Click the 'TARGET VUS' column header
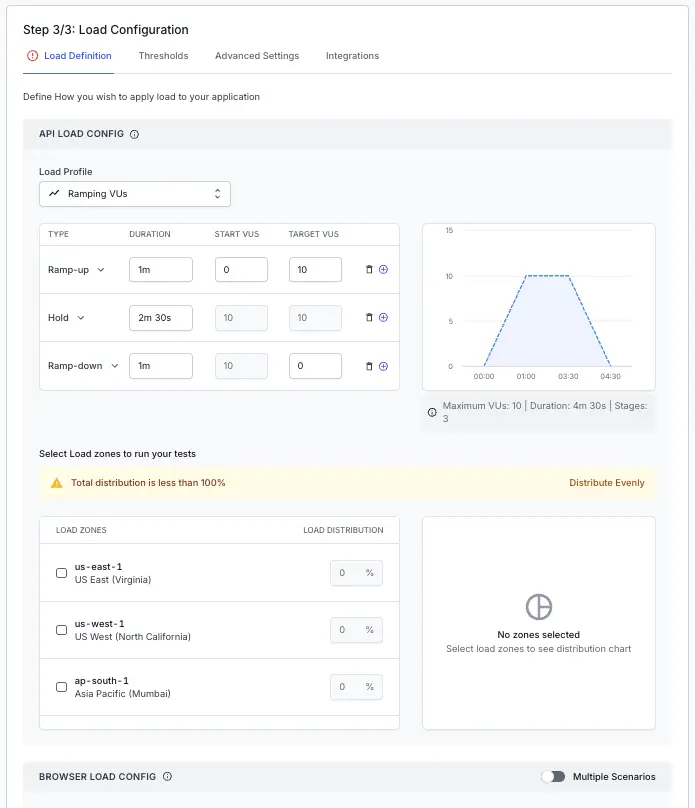The image size is (695, 808). [314, 234]
